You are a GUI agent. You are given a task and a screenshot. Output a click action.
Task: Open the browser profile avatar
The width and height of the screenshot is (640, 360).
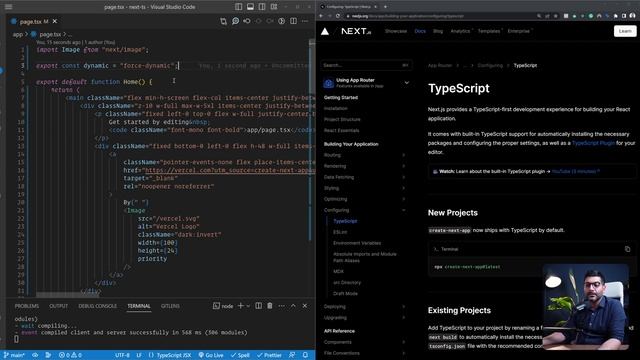(x=632, y=16)
